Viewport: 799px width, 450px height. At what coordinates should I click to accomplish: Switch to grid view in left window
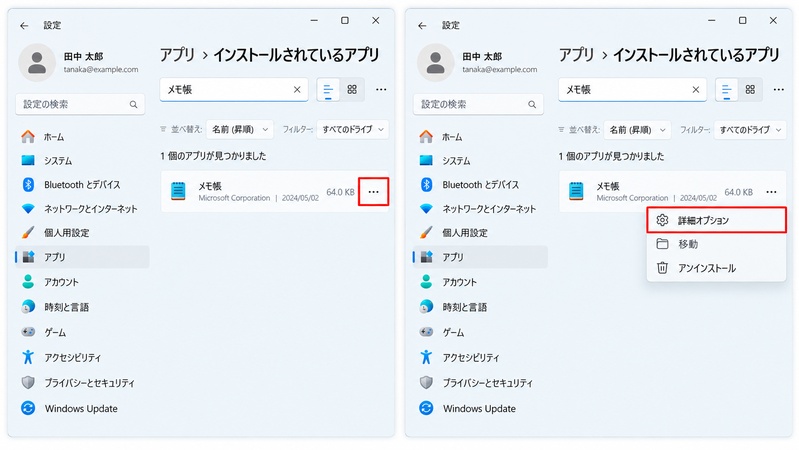tap(352, 90)
